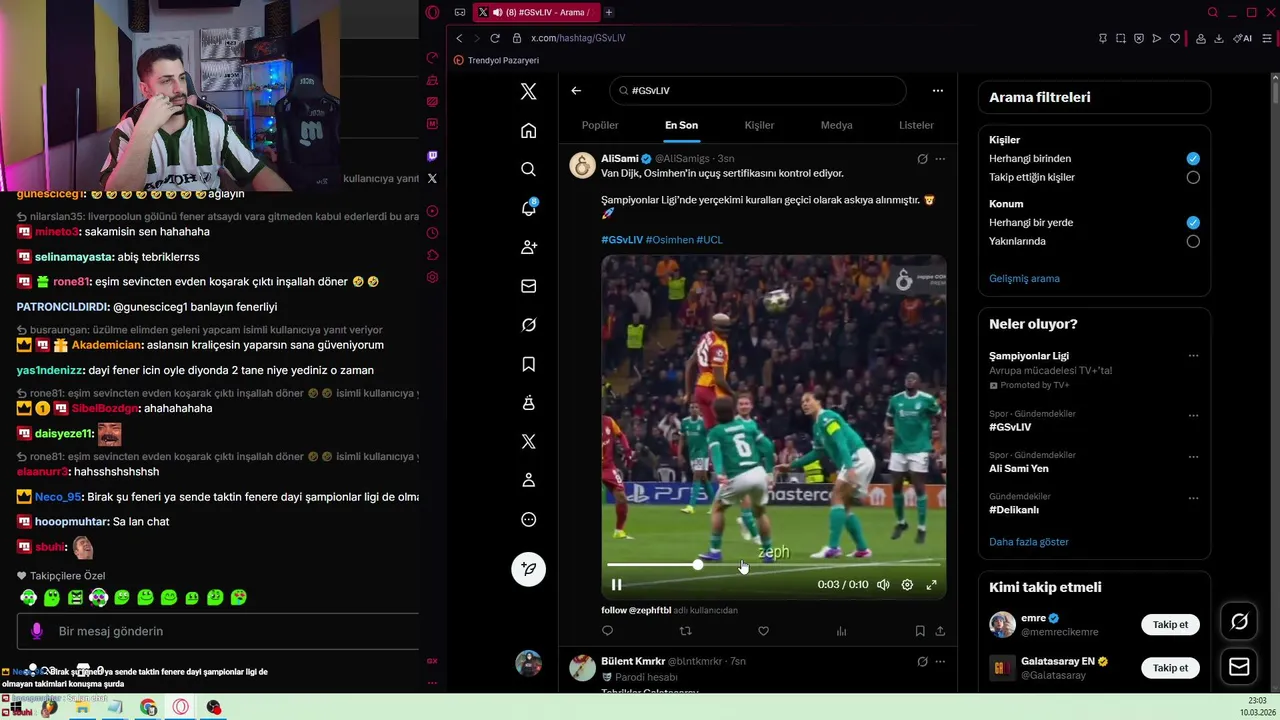Select 'Herhangi bir yerde' location filter

[1193, 222]
